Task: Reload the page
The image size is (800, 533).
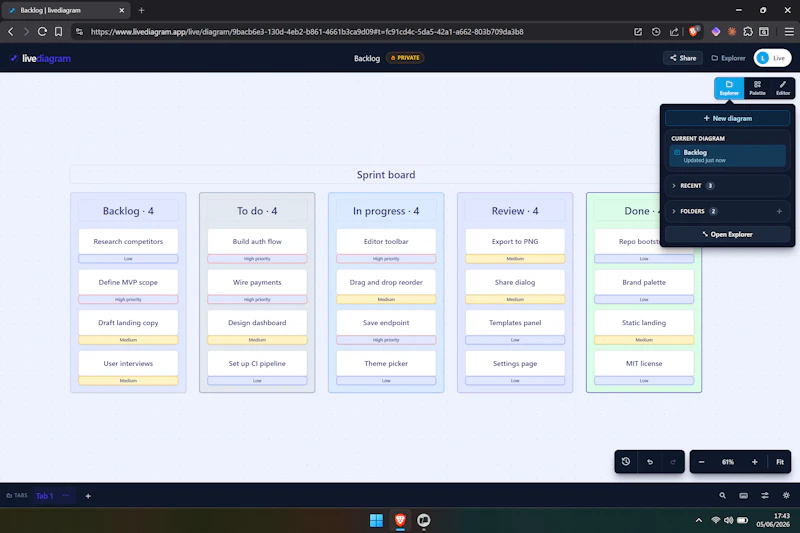Action: click(x=42, y=32)
